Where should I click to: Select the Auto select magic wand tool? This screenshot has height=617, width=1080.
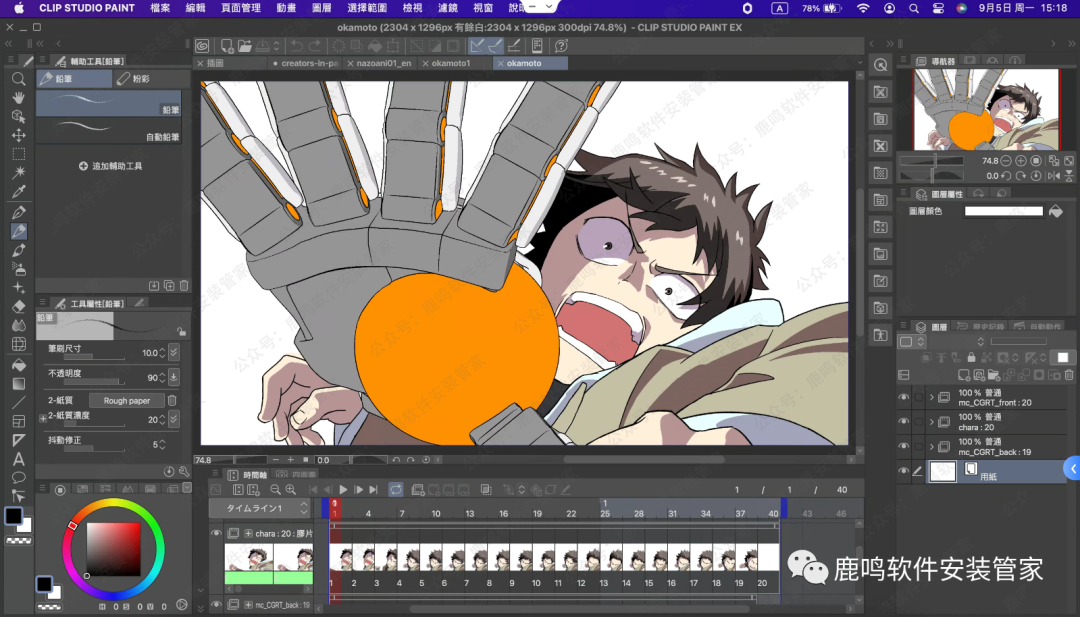(18, 173)
